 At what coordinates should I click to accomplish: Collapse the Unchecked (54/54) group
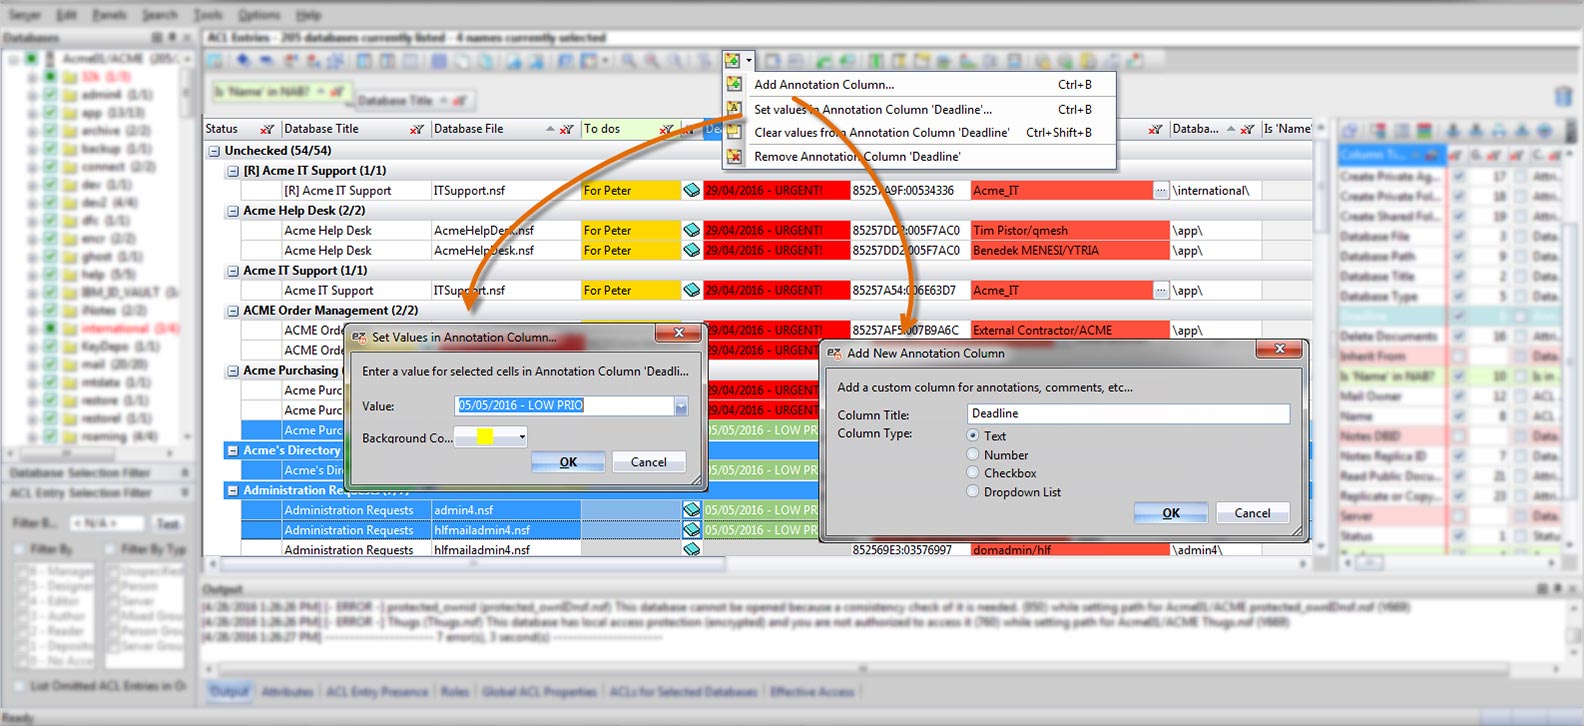click(x=214, y=151)
